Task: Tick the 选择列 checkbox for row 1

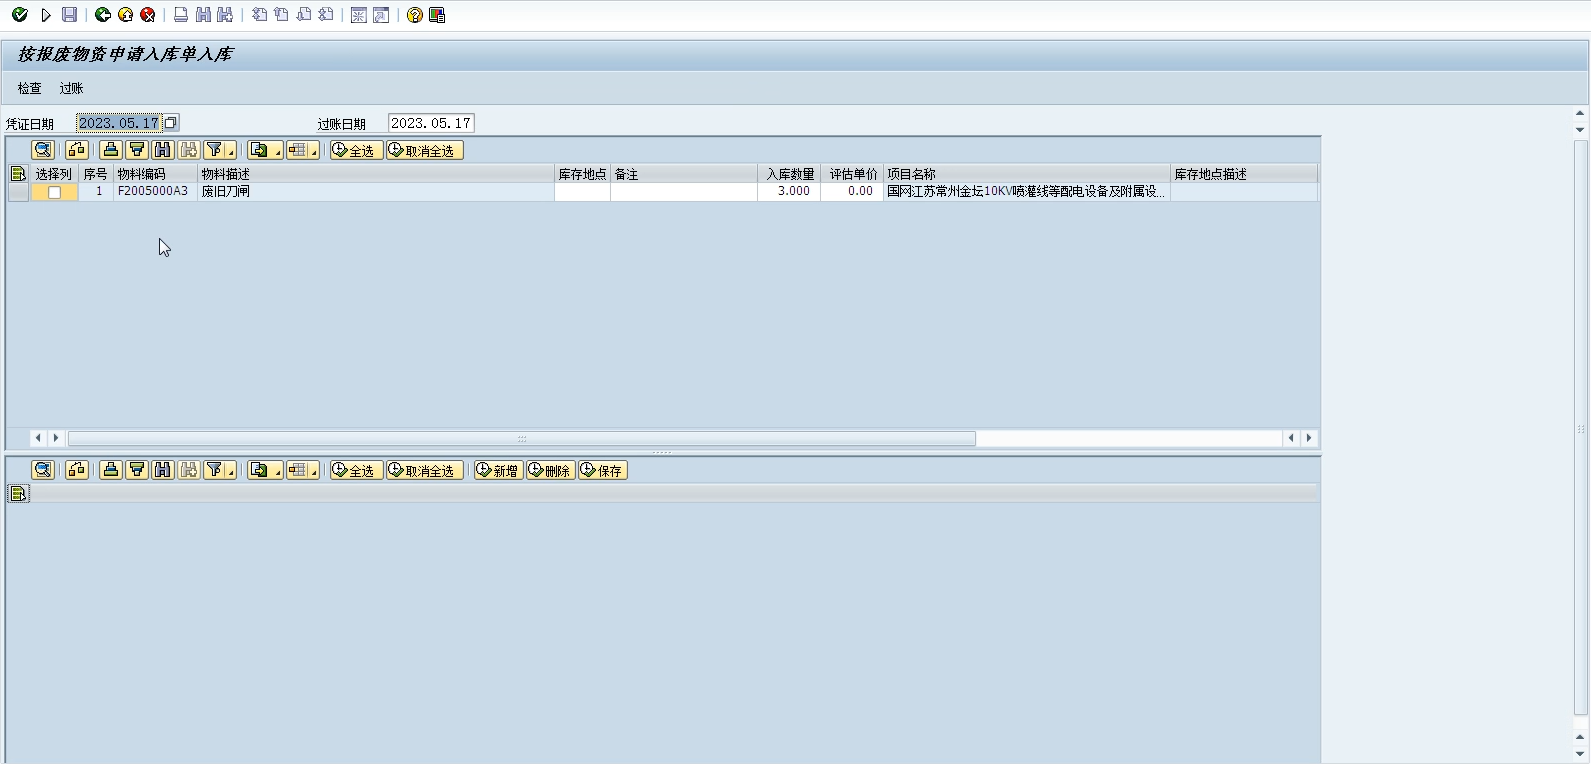Action: coord(55,192)
